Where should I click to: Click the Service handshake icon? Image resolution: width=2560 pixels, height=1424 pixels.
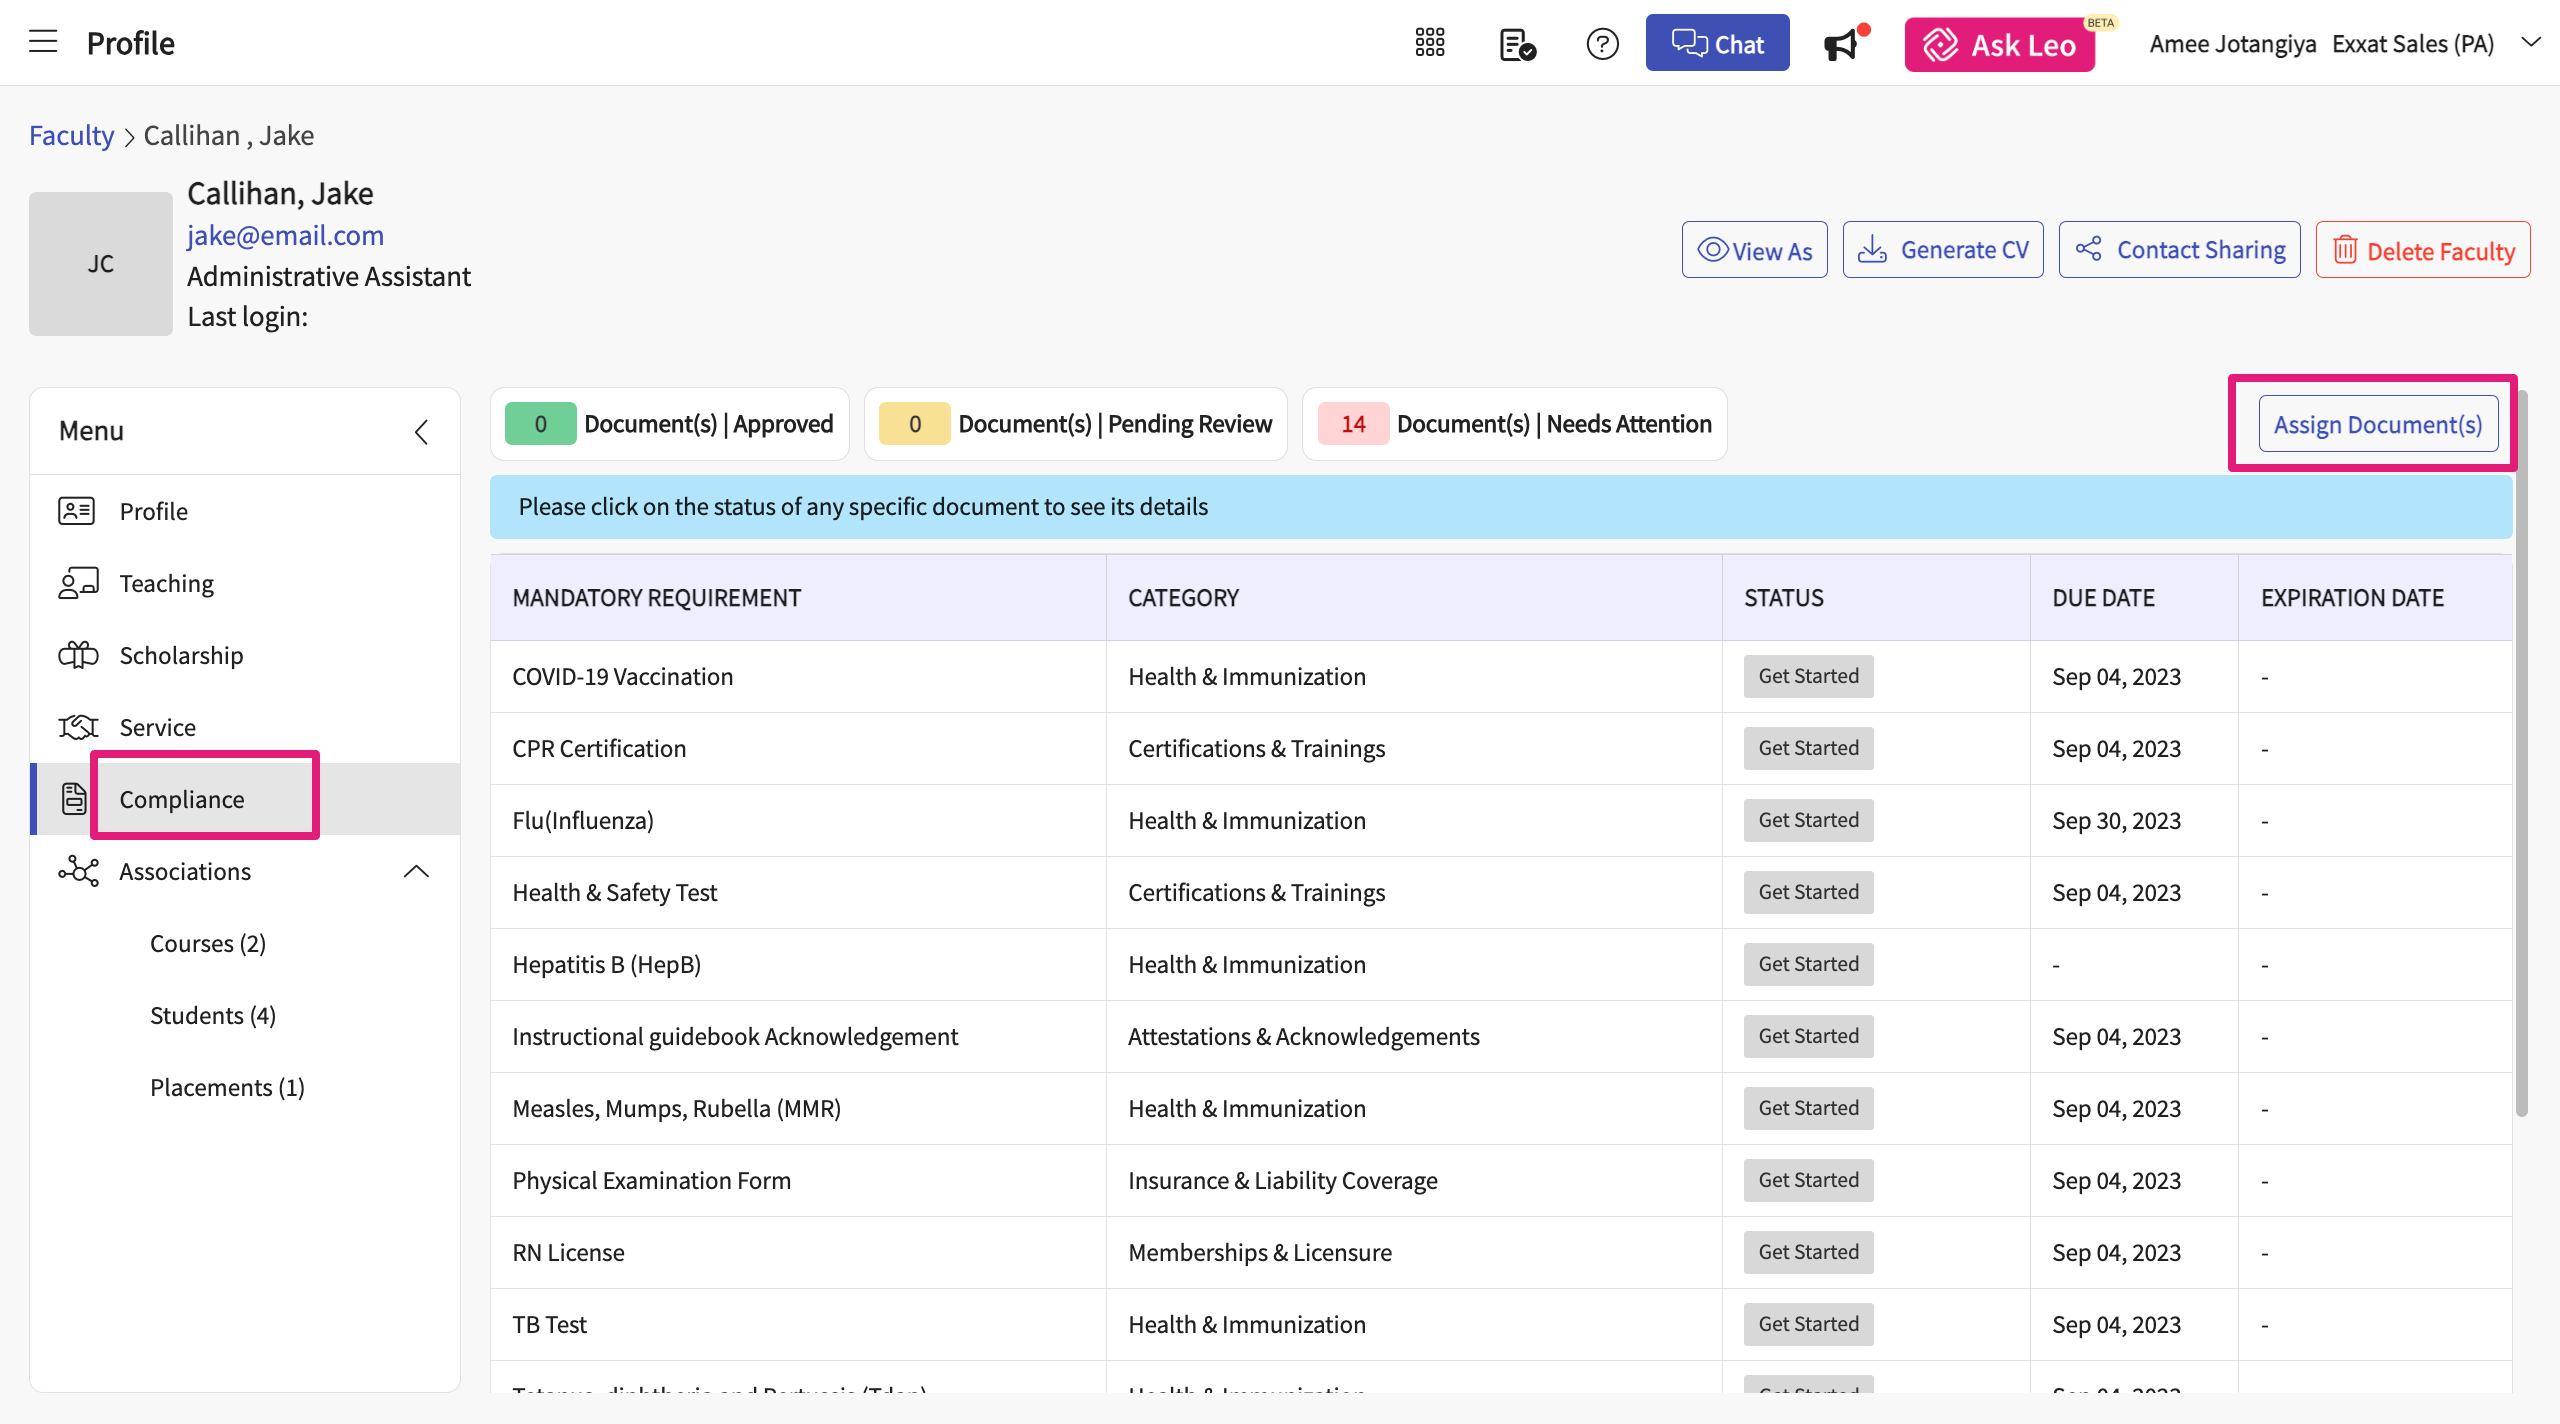[x=78, y=727]
